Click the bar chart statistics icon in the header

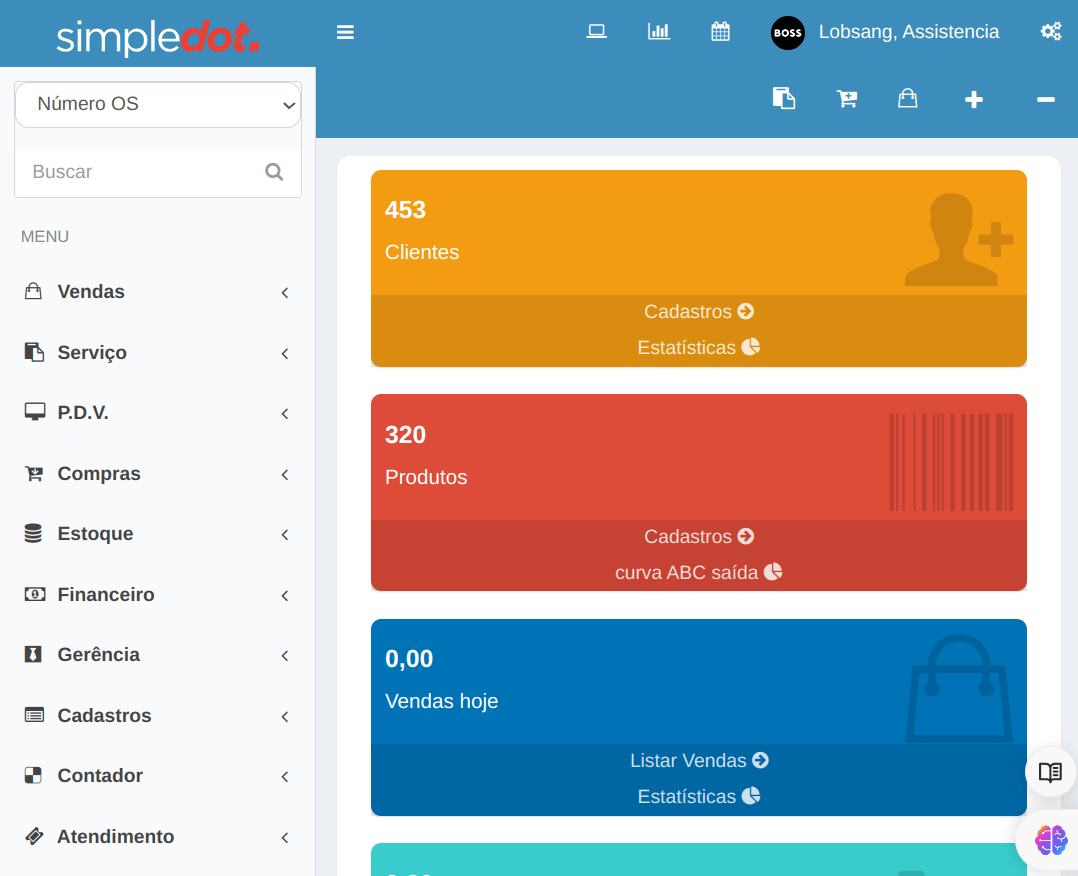pyautogui.click(x=658, y=31)
